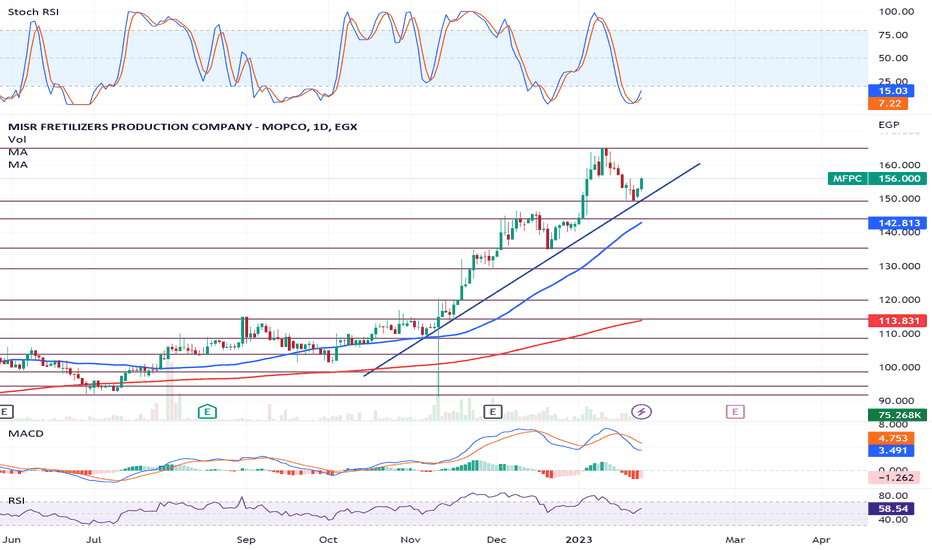
Task: Select the dark blue ascending trendline
Action: [x=531, y=269]
